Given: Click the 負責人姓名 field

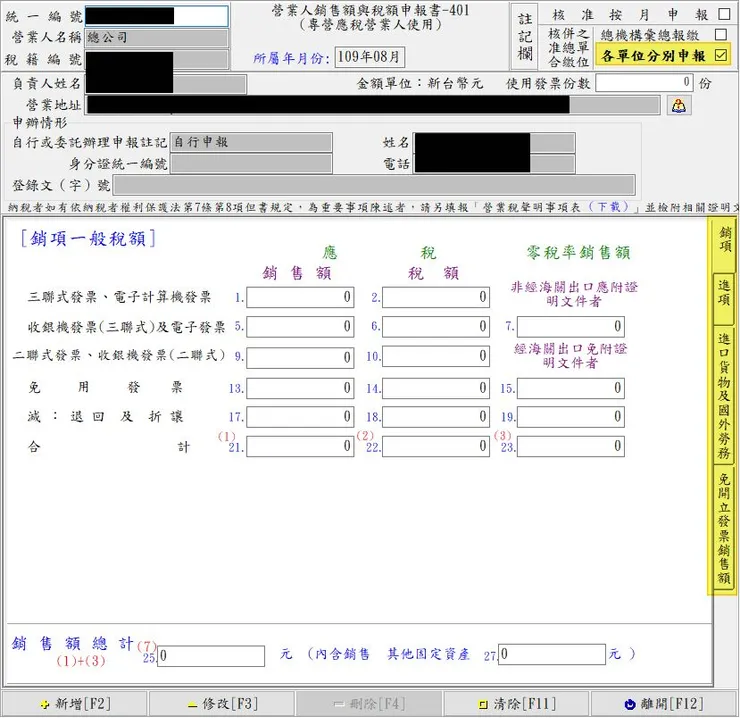Looking at the screenshot, I should [166, 84].
